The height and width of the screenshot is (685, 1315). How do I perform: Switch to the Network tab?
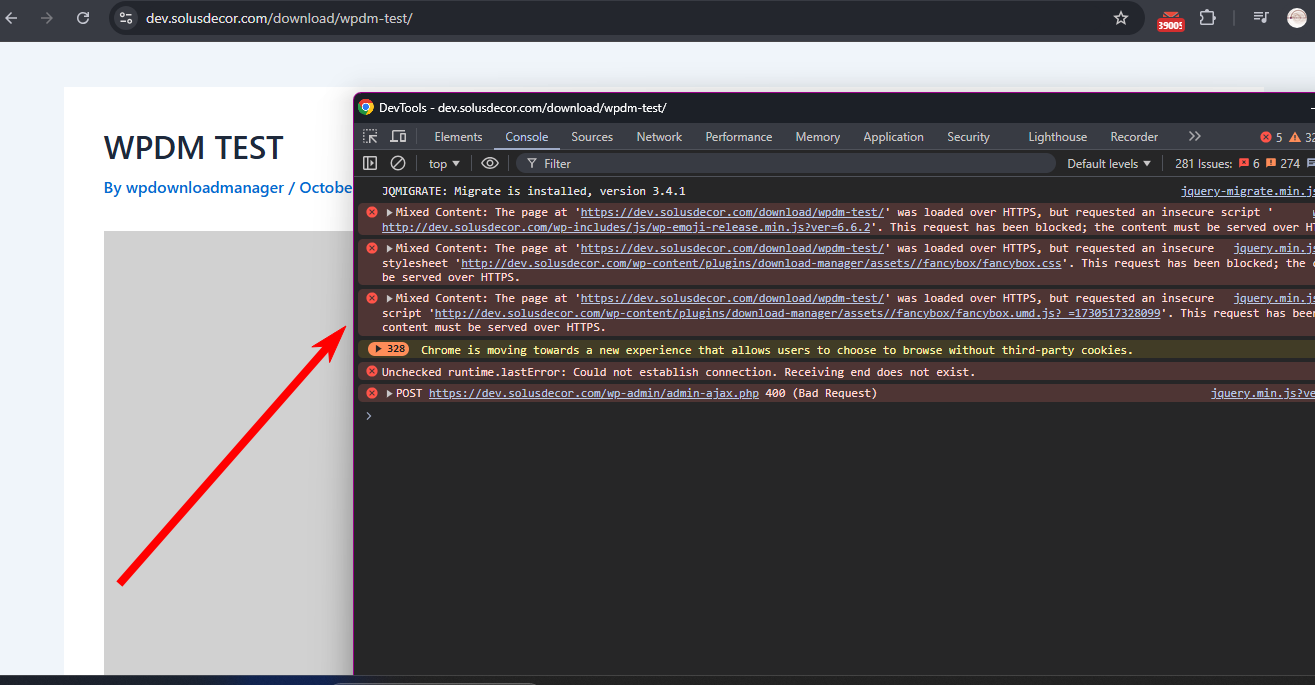[659, 137]
